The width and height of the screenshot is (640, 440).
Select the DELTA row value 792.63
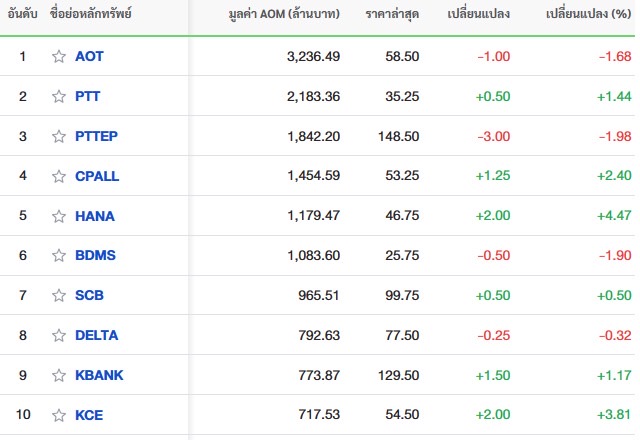point(319,335)
